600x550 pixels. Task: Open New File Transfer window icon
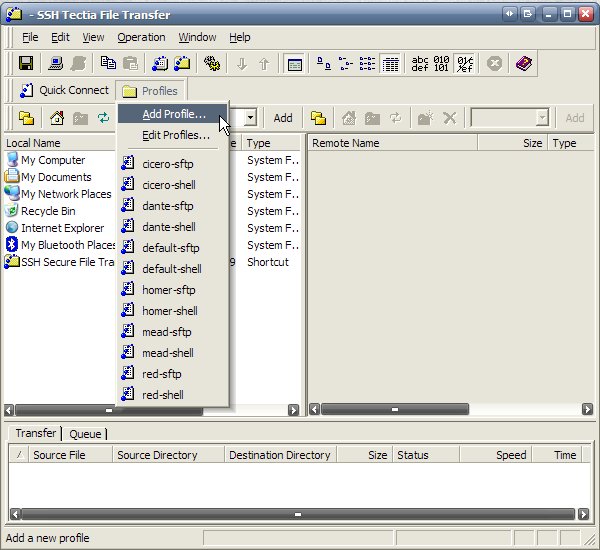182,63
